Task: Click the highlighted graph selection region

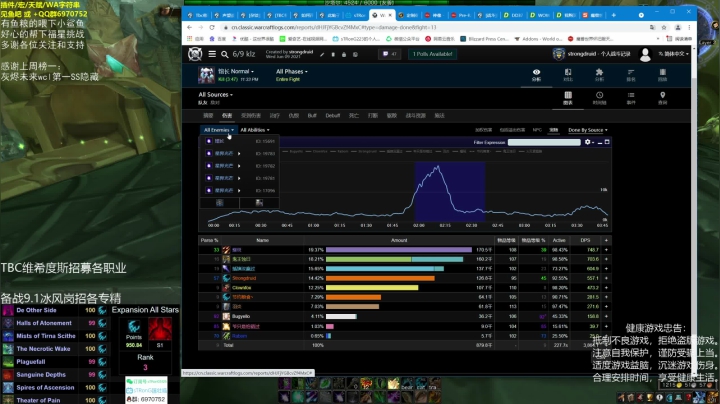Action: 450,191
